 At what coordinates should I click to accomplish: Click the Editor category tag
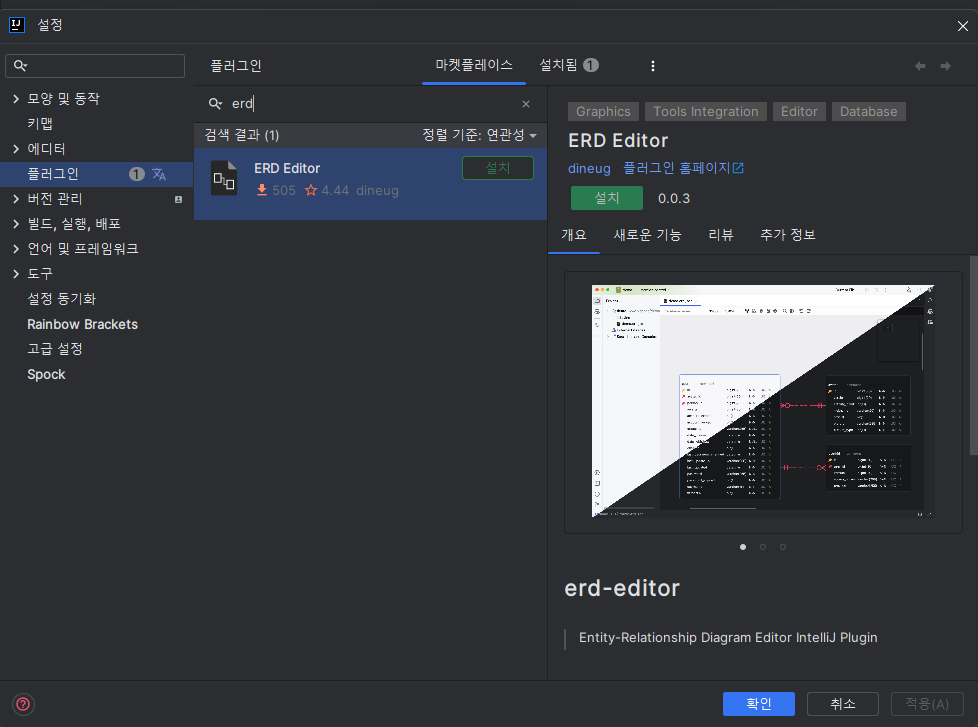(799, 112)
